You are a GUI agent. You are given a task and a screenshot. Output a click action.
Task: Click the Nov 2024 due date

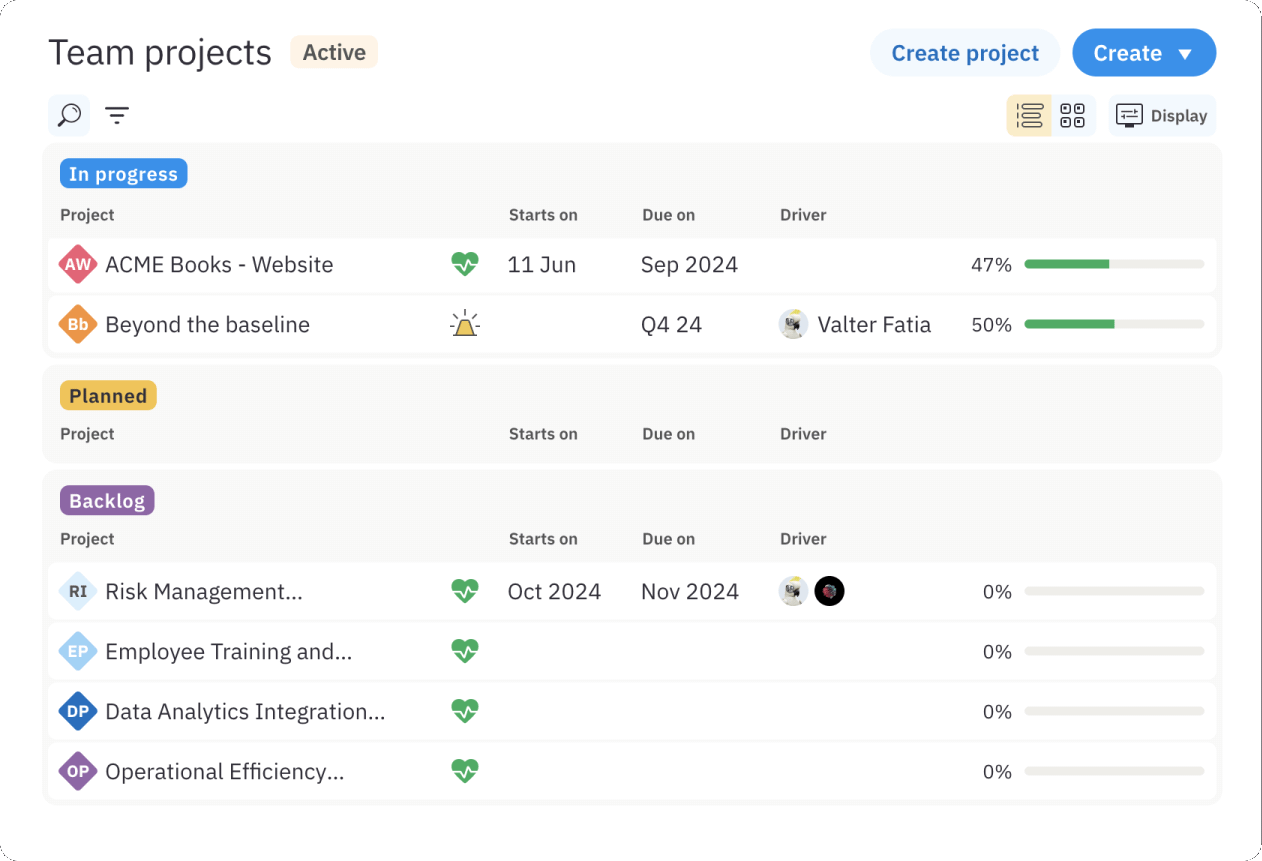point(690,592)
